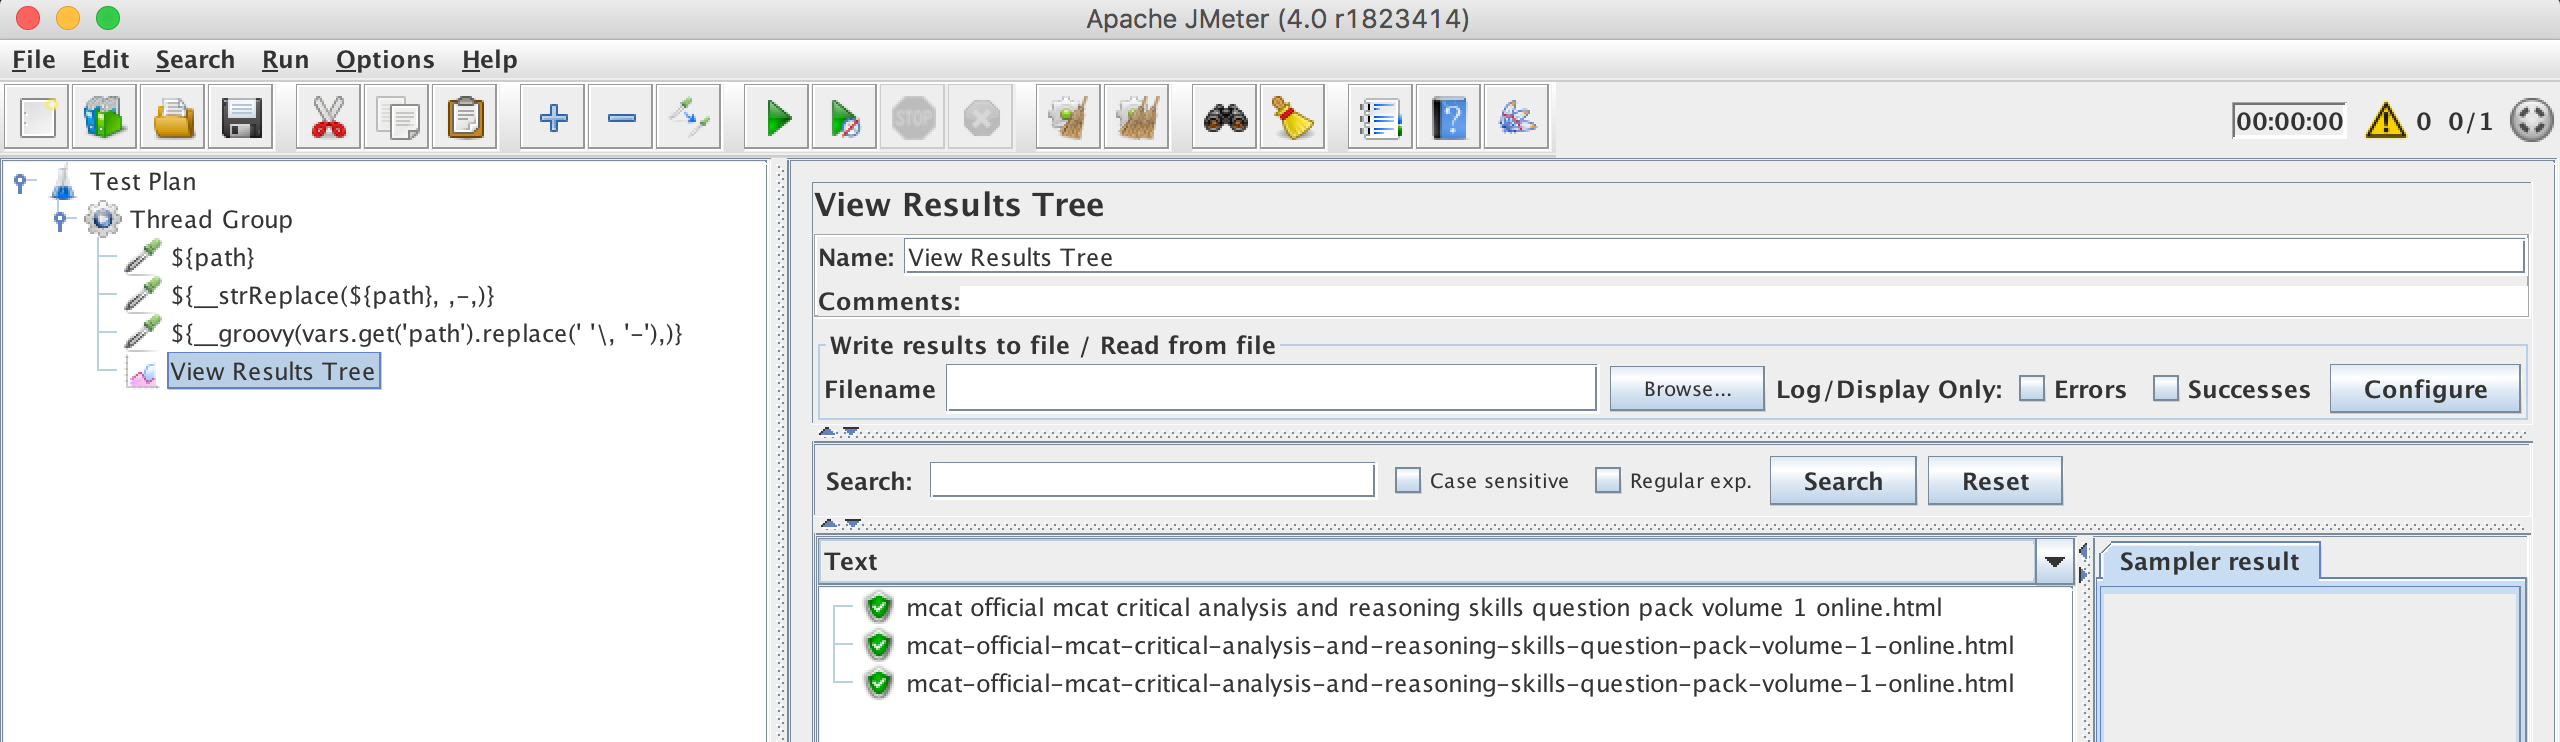Toggle the Case sensitive checkbox
The image size is (2560, 742).
[x=1407, y=481]
